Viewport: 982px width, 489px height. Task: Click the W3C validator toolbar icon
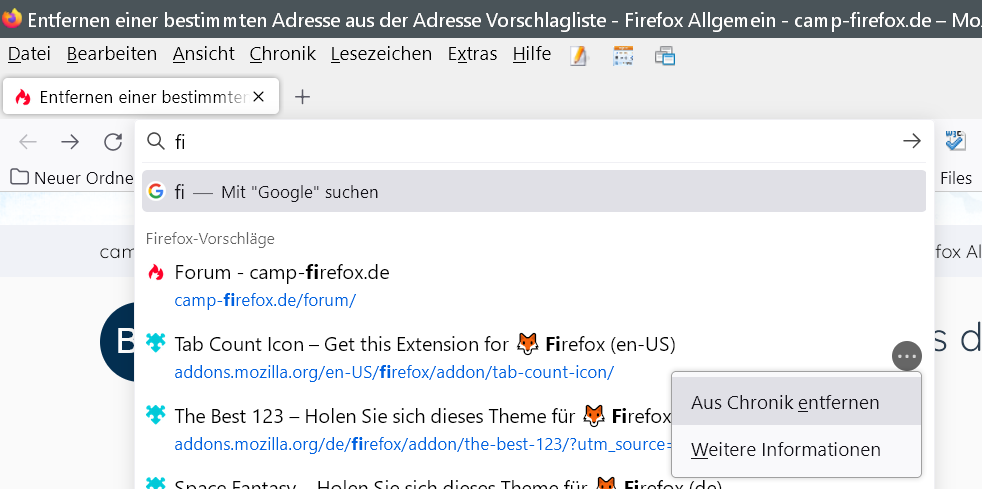(x=956, y=141)
